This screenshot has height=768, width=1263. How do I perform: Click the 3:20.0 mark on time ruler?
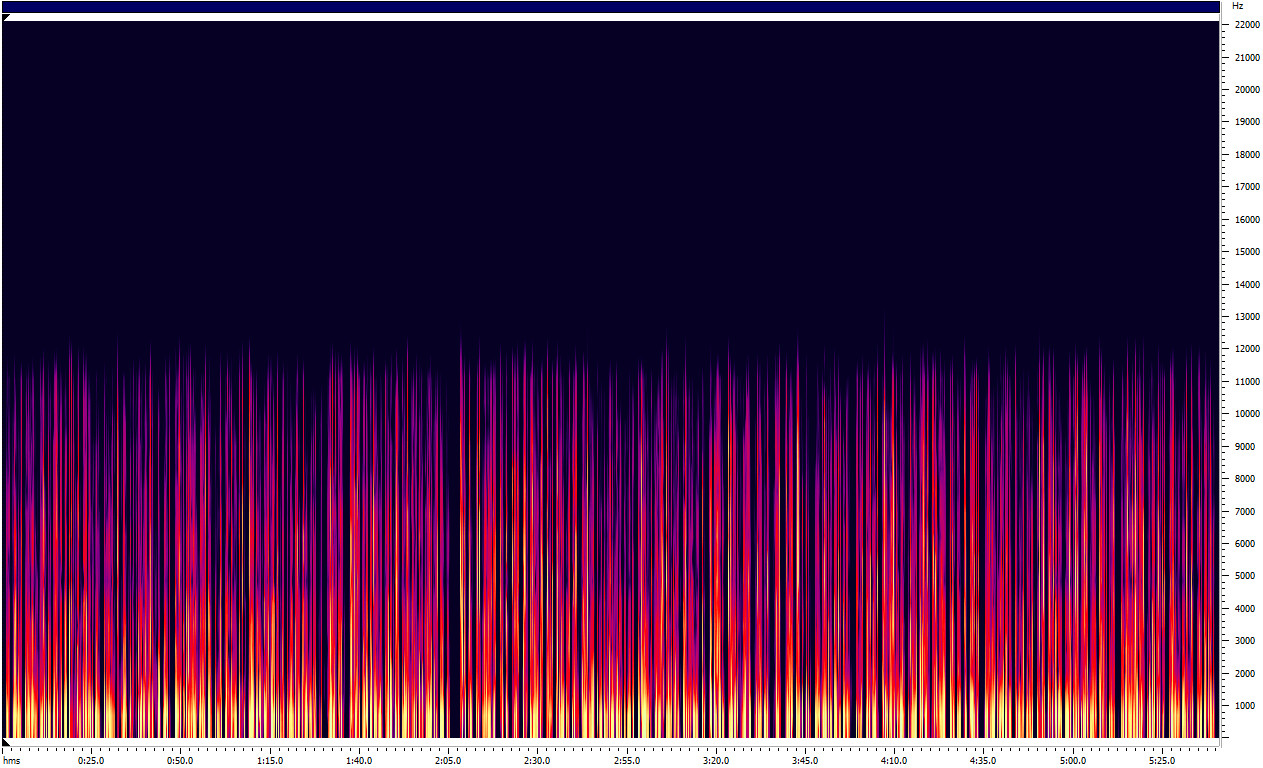coord(716,761)
